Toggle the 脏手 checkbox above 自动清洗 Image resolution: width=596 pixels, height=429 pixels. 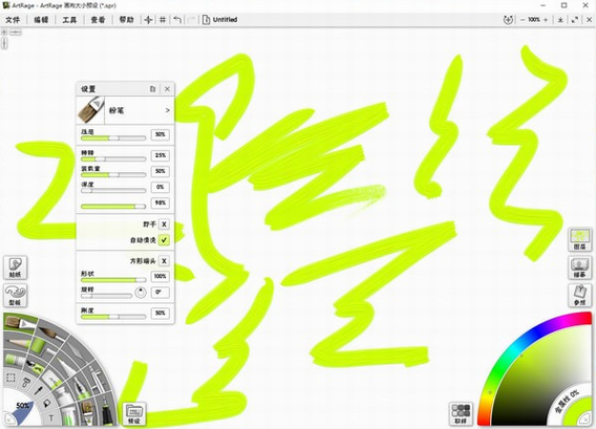point(164,224)
